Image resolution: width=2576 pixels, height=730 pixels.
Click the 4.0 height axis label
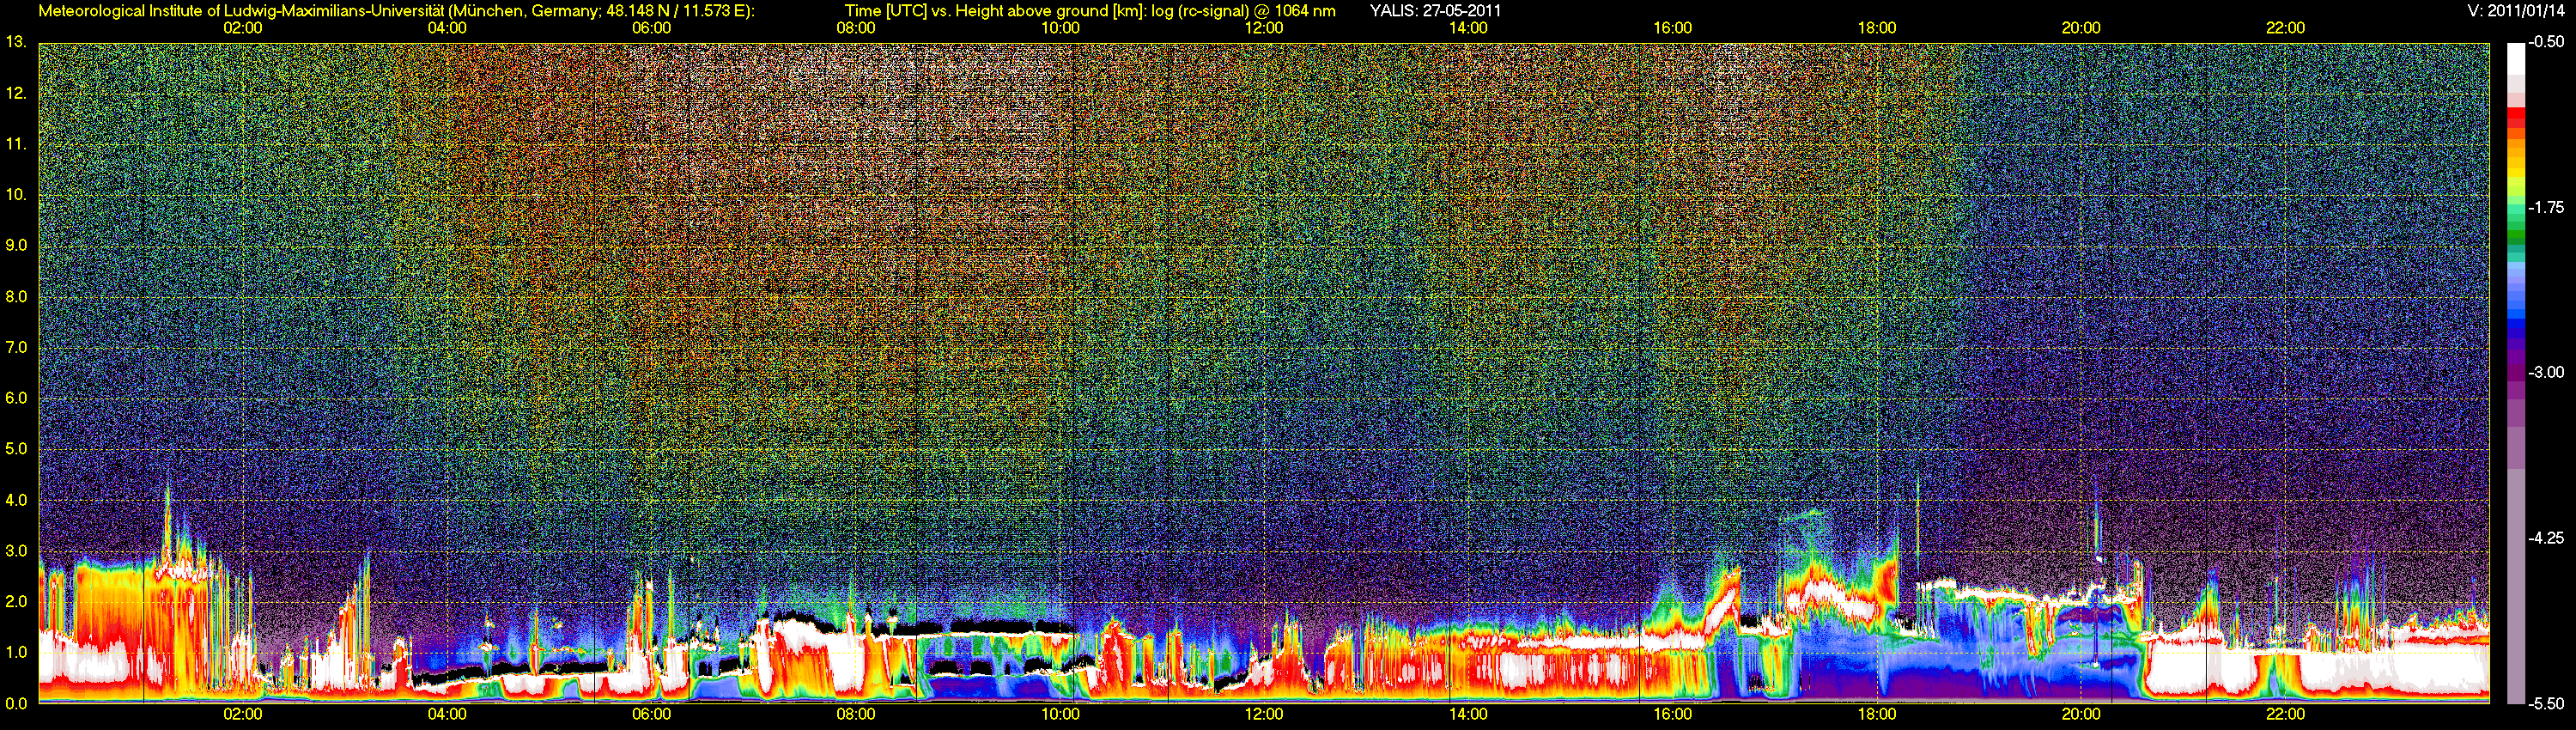tap(15, 500)
